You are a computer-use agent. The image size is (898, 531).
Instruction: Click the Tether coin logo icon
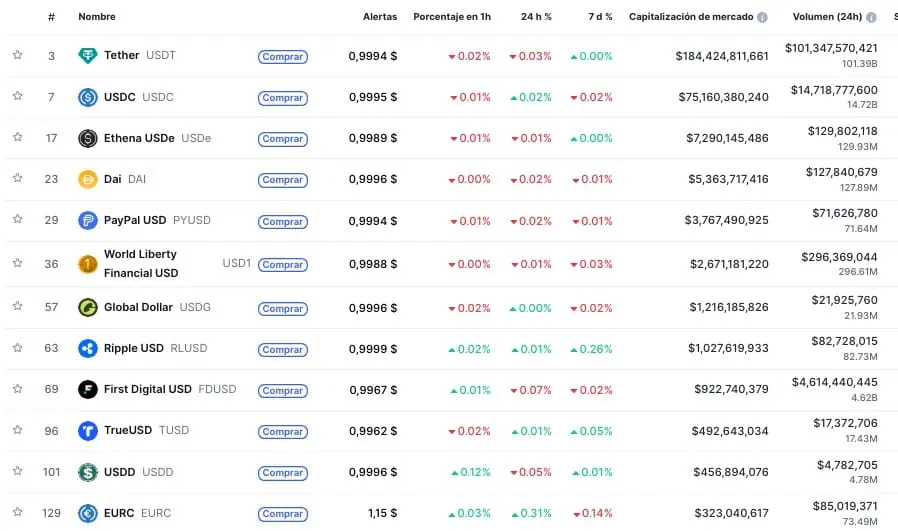pyautogui.click(x=87, y=56)
